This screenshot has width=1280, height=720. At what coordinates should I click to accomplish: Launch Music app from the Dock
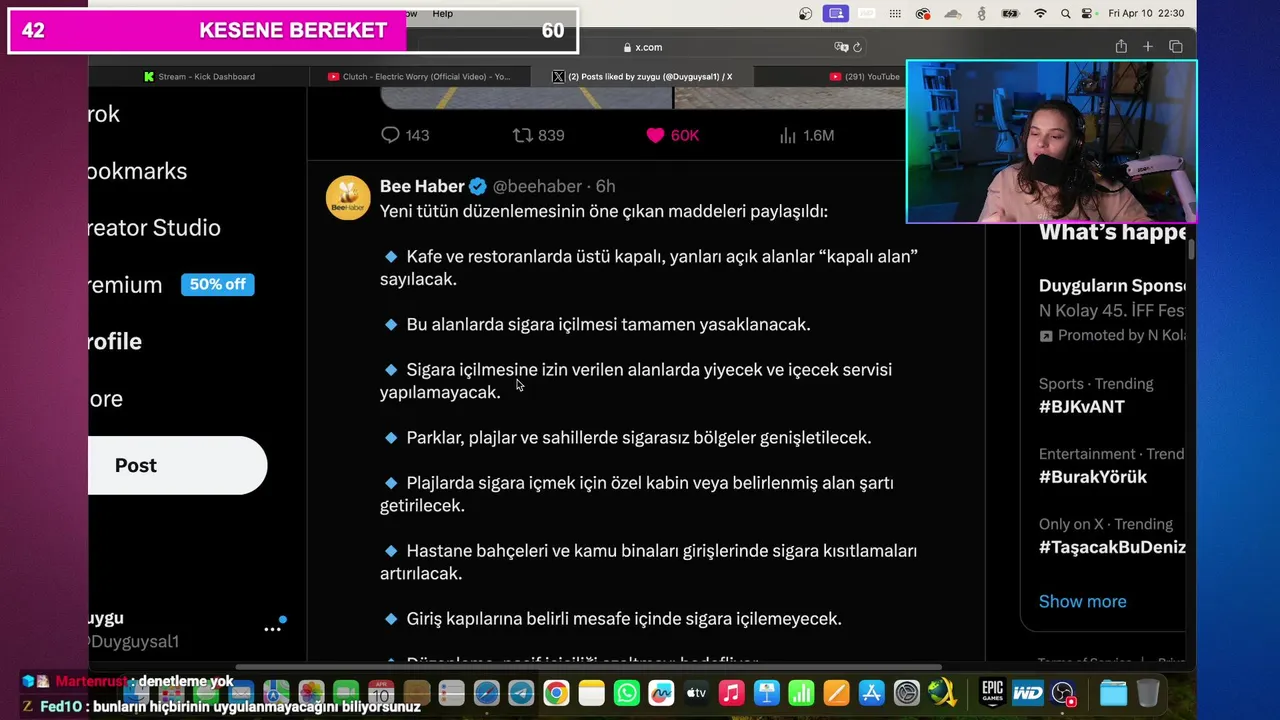[x=731, y=693]
